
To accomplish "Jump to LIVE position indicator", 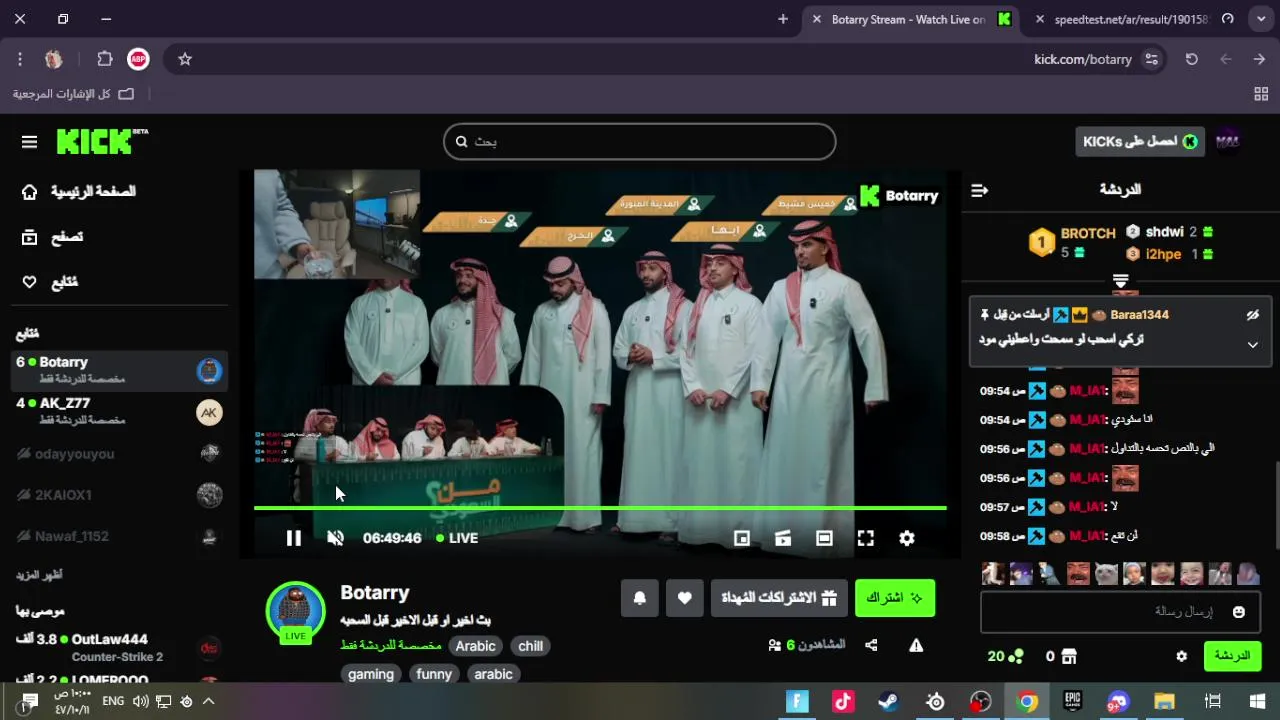I will [458, 538].
